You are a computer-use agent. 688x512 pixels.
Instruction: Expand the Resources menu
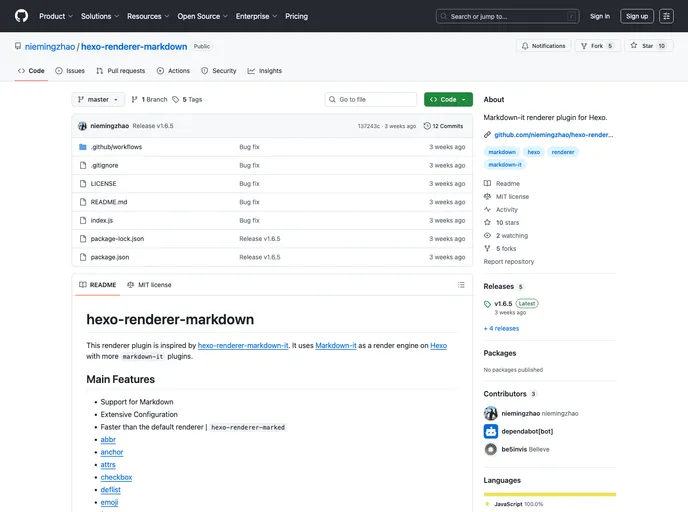(148, 16)
